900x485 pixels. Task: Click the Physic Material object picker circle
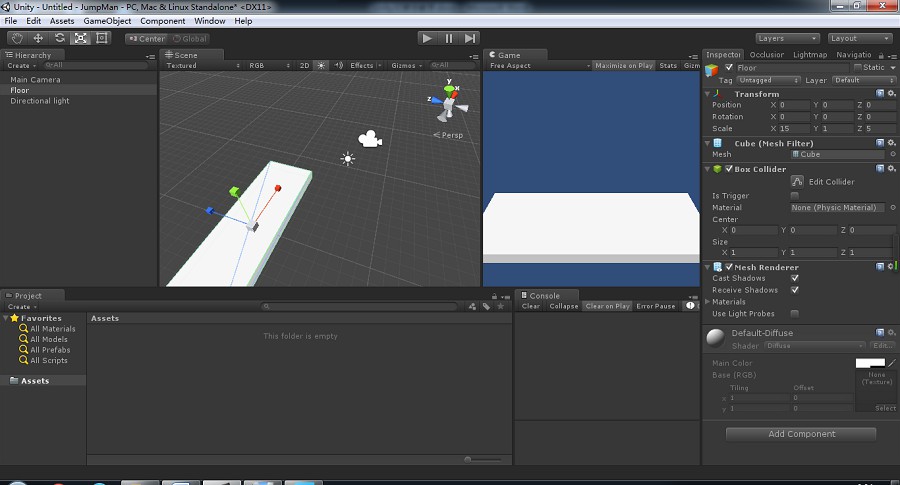[893, 208]
